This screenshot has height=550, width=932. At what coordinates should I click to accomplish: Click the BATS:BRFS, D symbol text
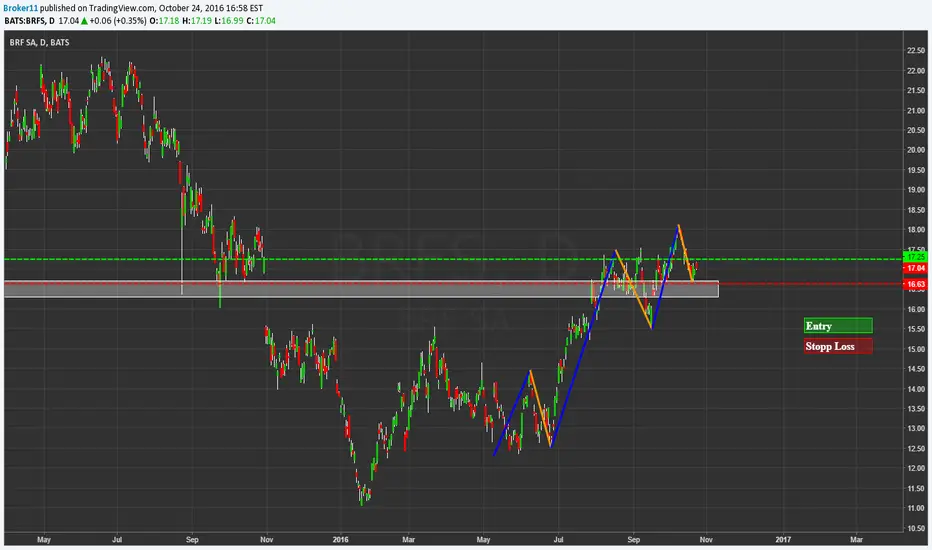pyautogui.click(x=30, y=21)
